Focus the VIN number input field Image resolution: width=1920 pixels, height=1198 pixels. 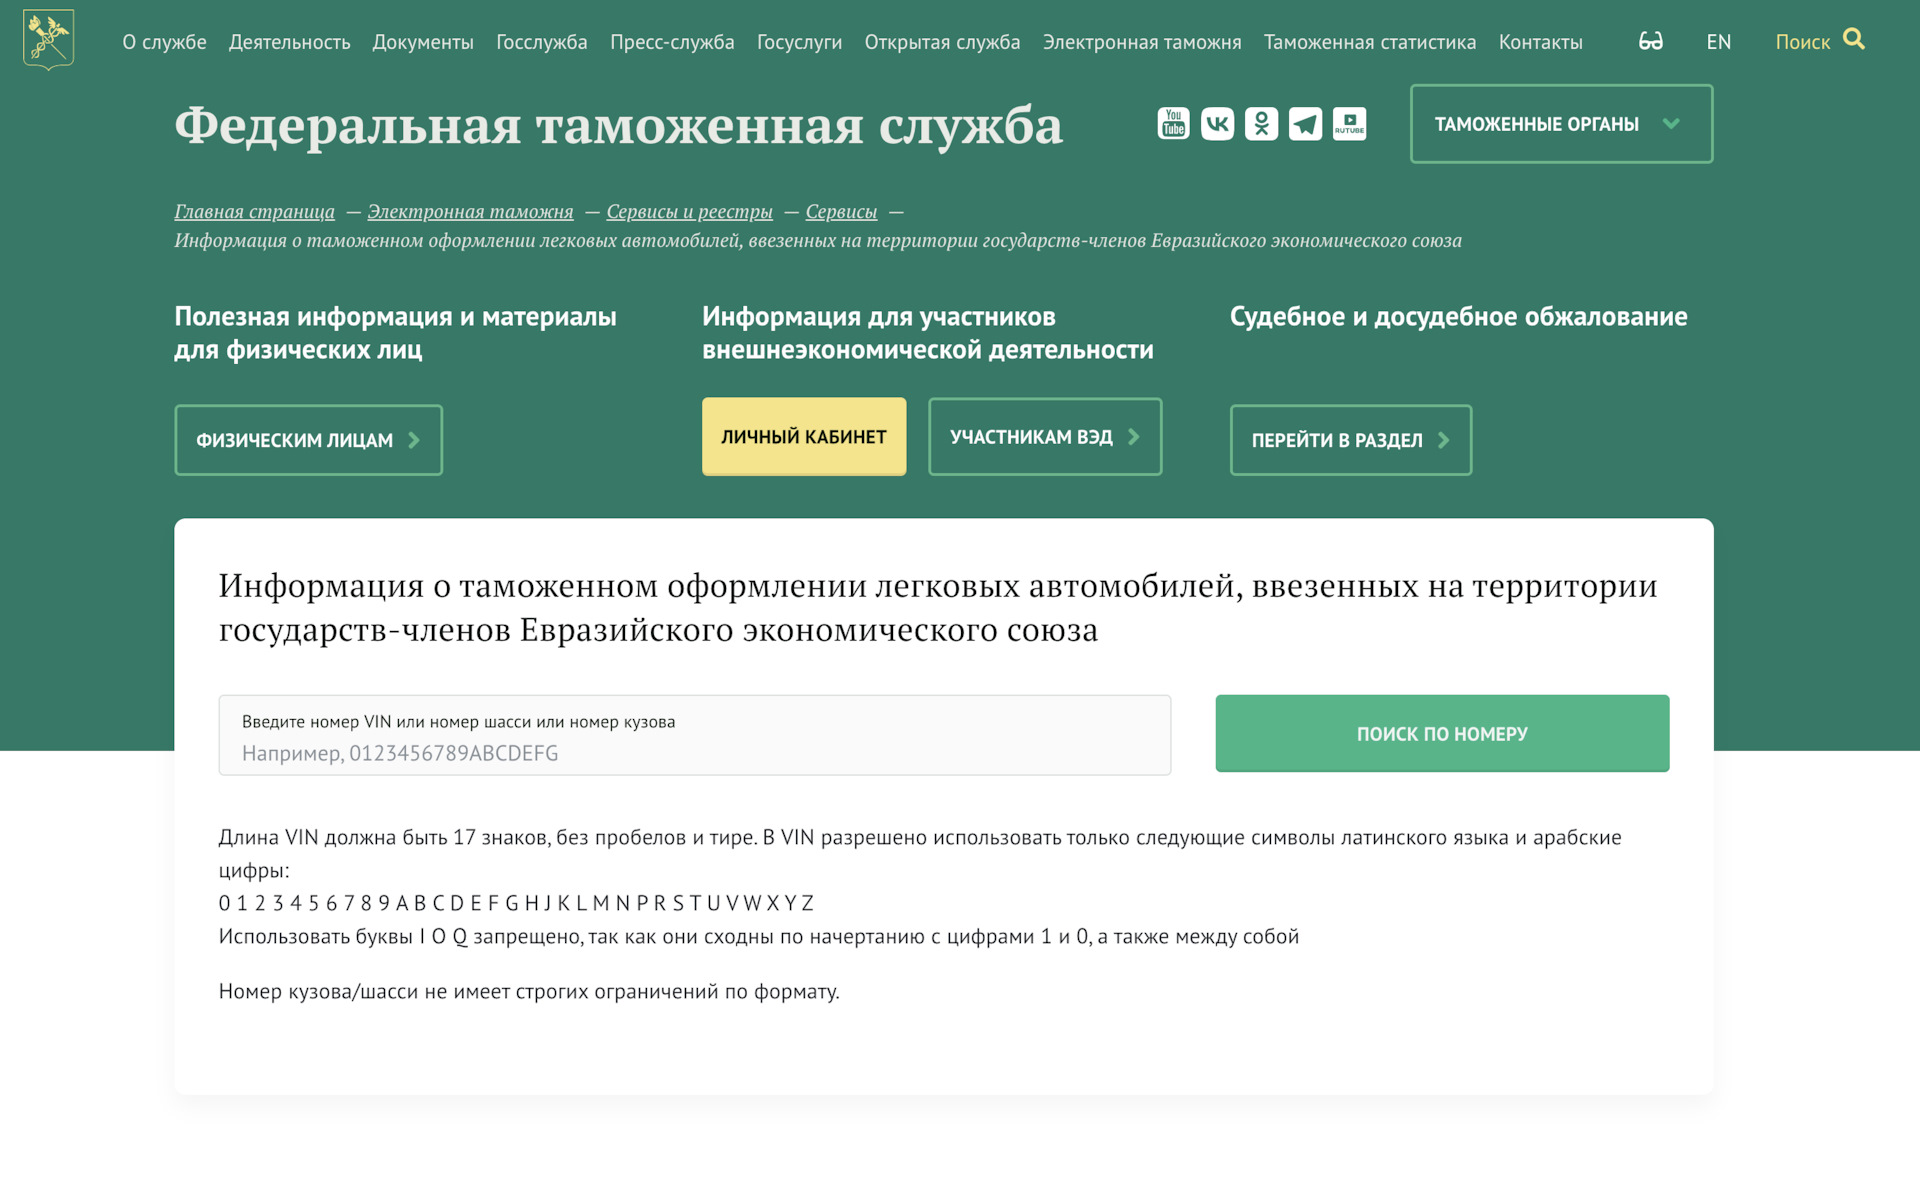694,751
